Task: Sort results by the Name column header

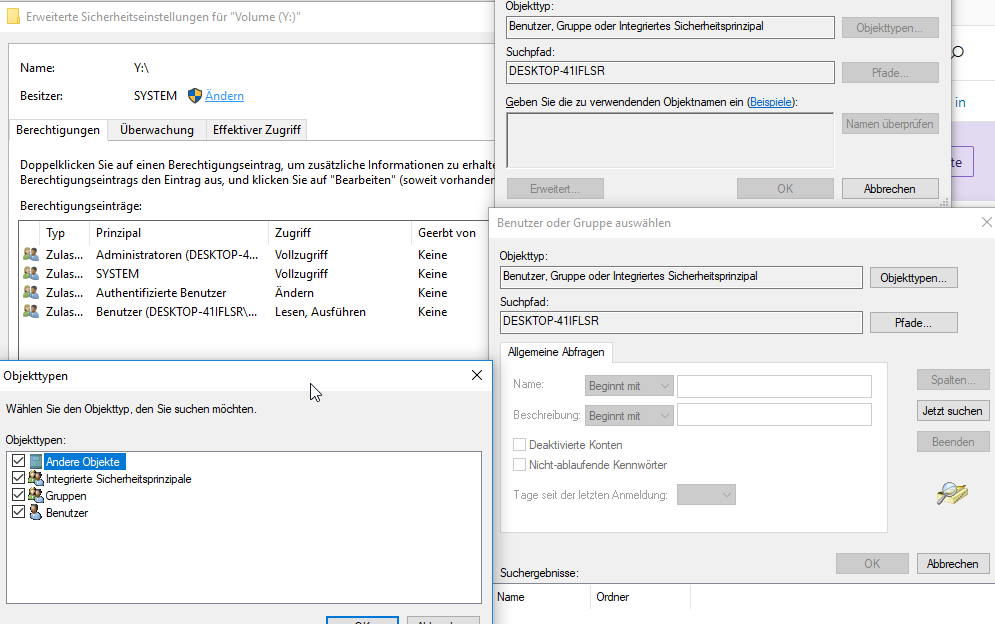Action: [542, 597]
